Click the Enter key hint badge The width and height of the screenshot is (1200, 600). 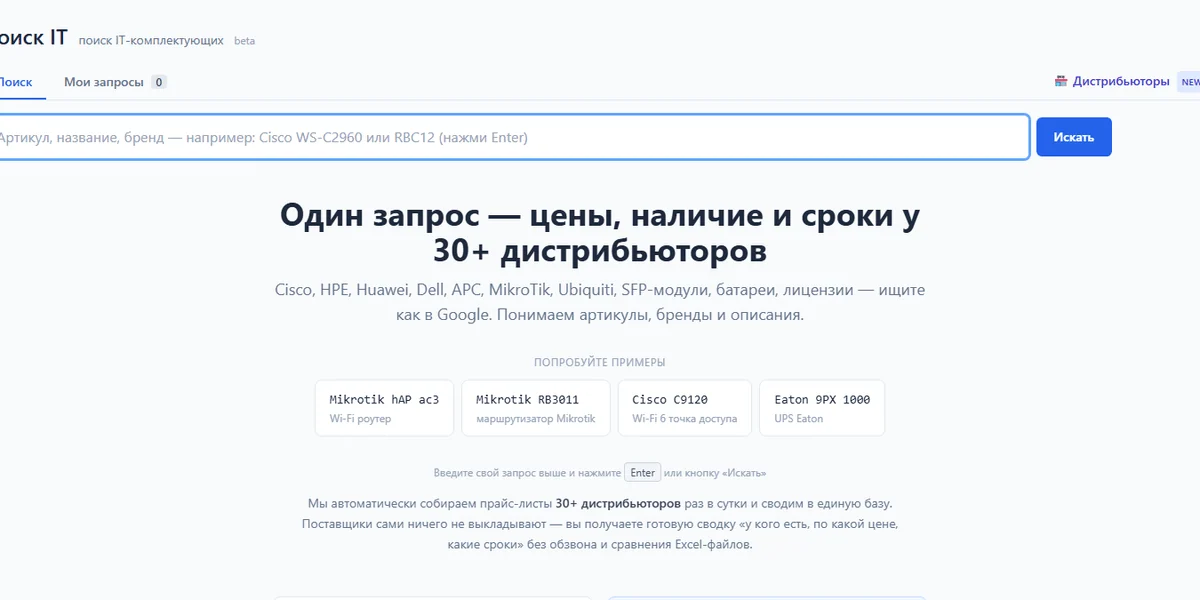pyautogui.click(x=643, y=473)
